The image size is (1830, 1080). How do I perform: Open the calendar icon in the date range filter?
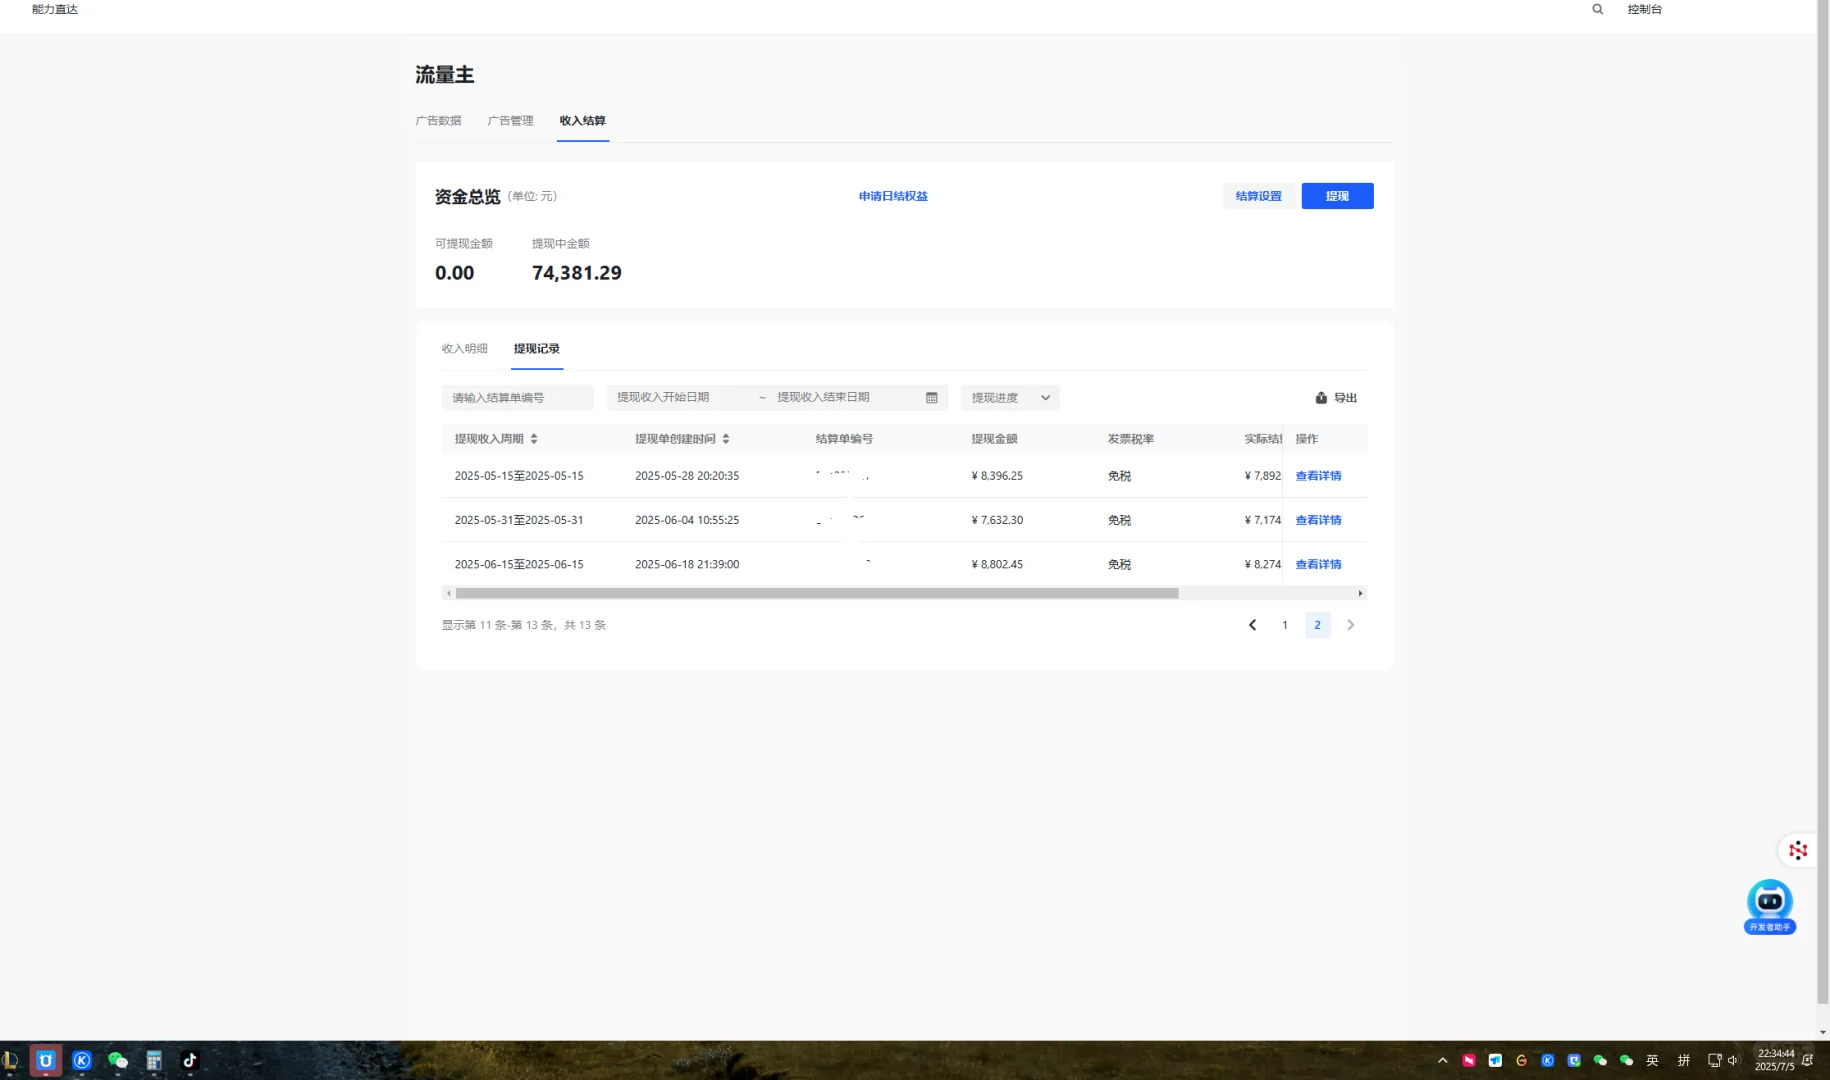point(930,397)
